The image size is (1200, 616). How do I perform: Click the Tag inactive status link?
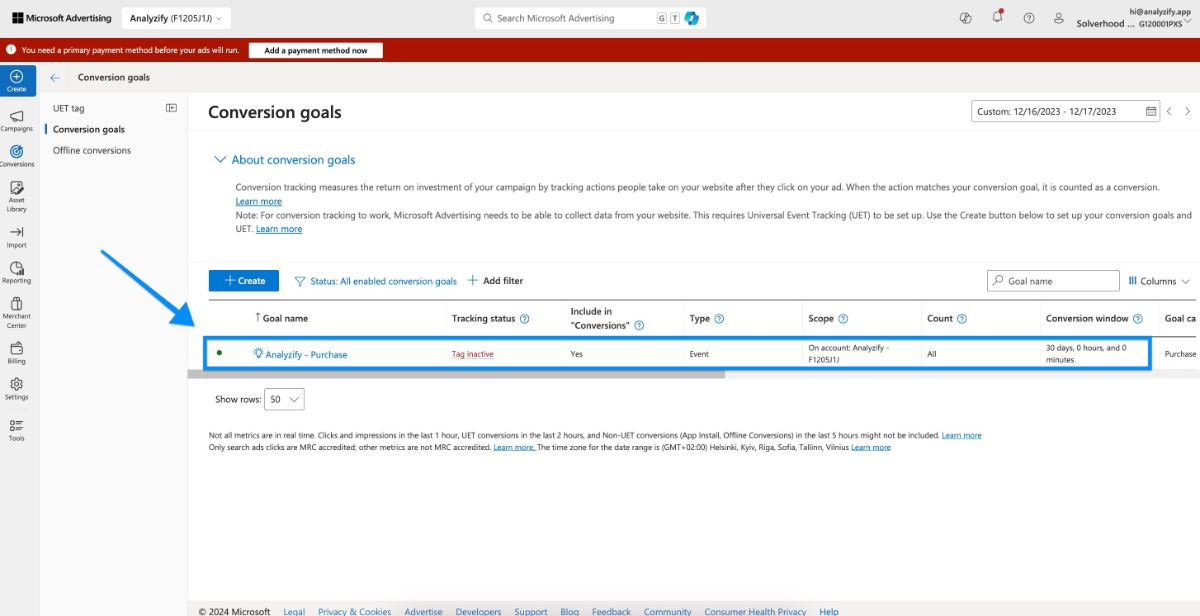point(473,354)
